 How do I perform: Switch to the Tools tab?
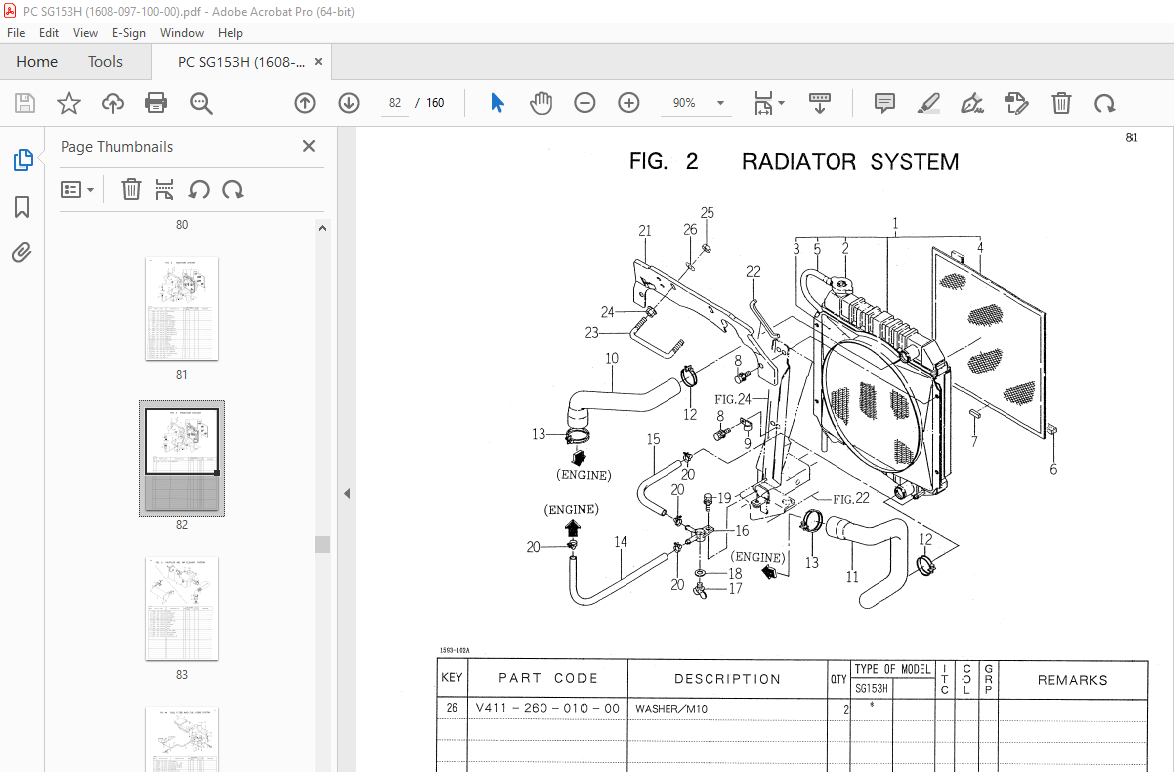tap(105, 61)
